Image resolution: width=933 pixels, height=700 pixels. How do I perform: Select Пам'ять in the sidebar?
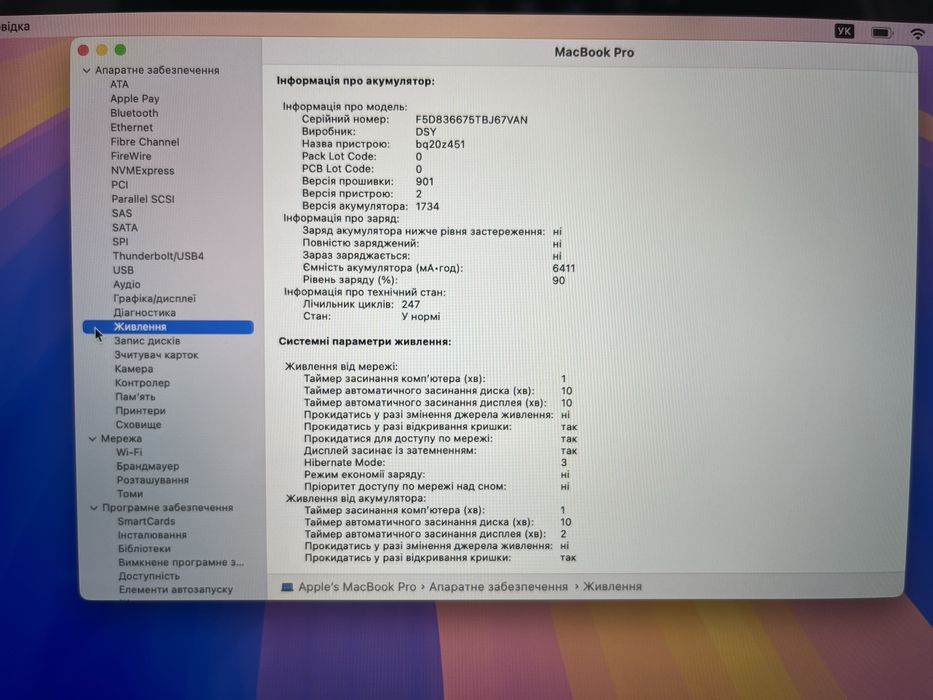click(x=135, y=397)
